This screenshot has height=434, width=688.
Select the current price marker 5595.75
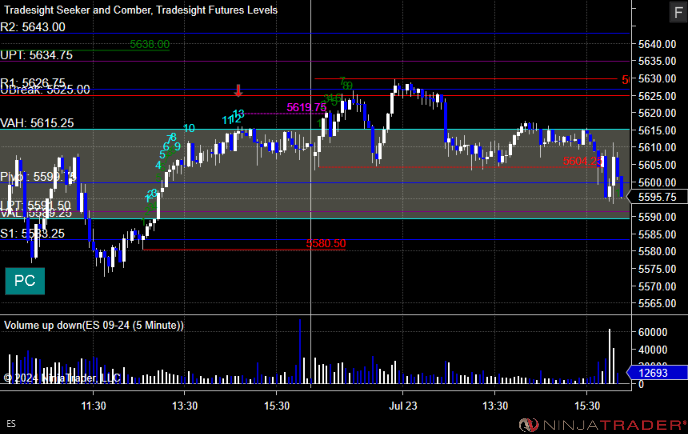[656, 197]
